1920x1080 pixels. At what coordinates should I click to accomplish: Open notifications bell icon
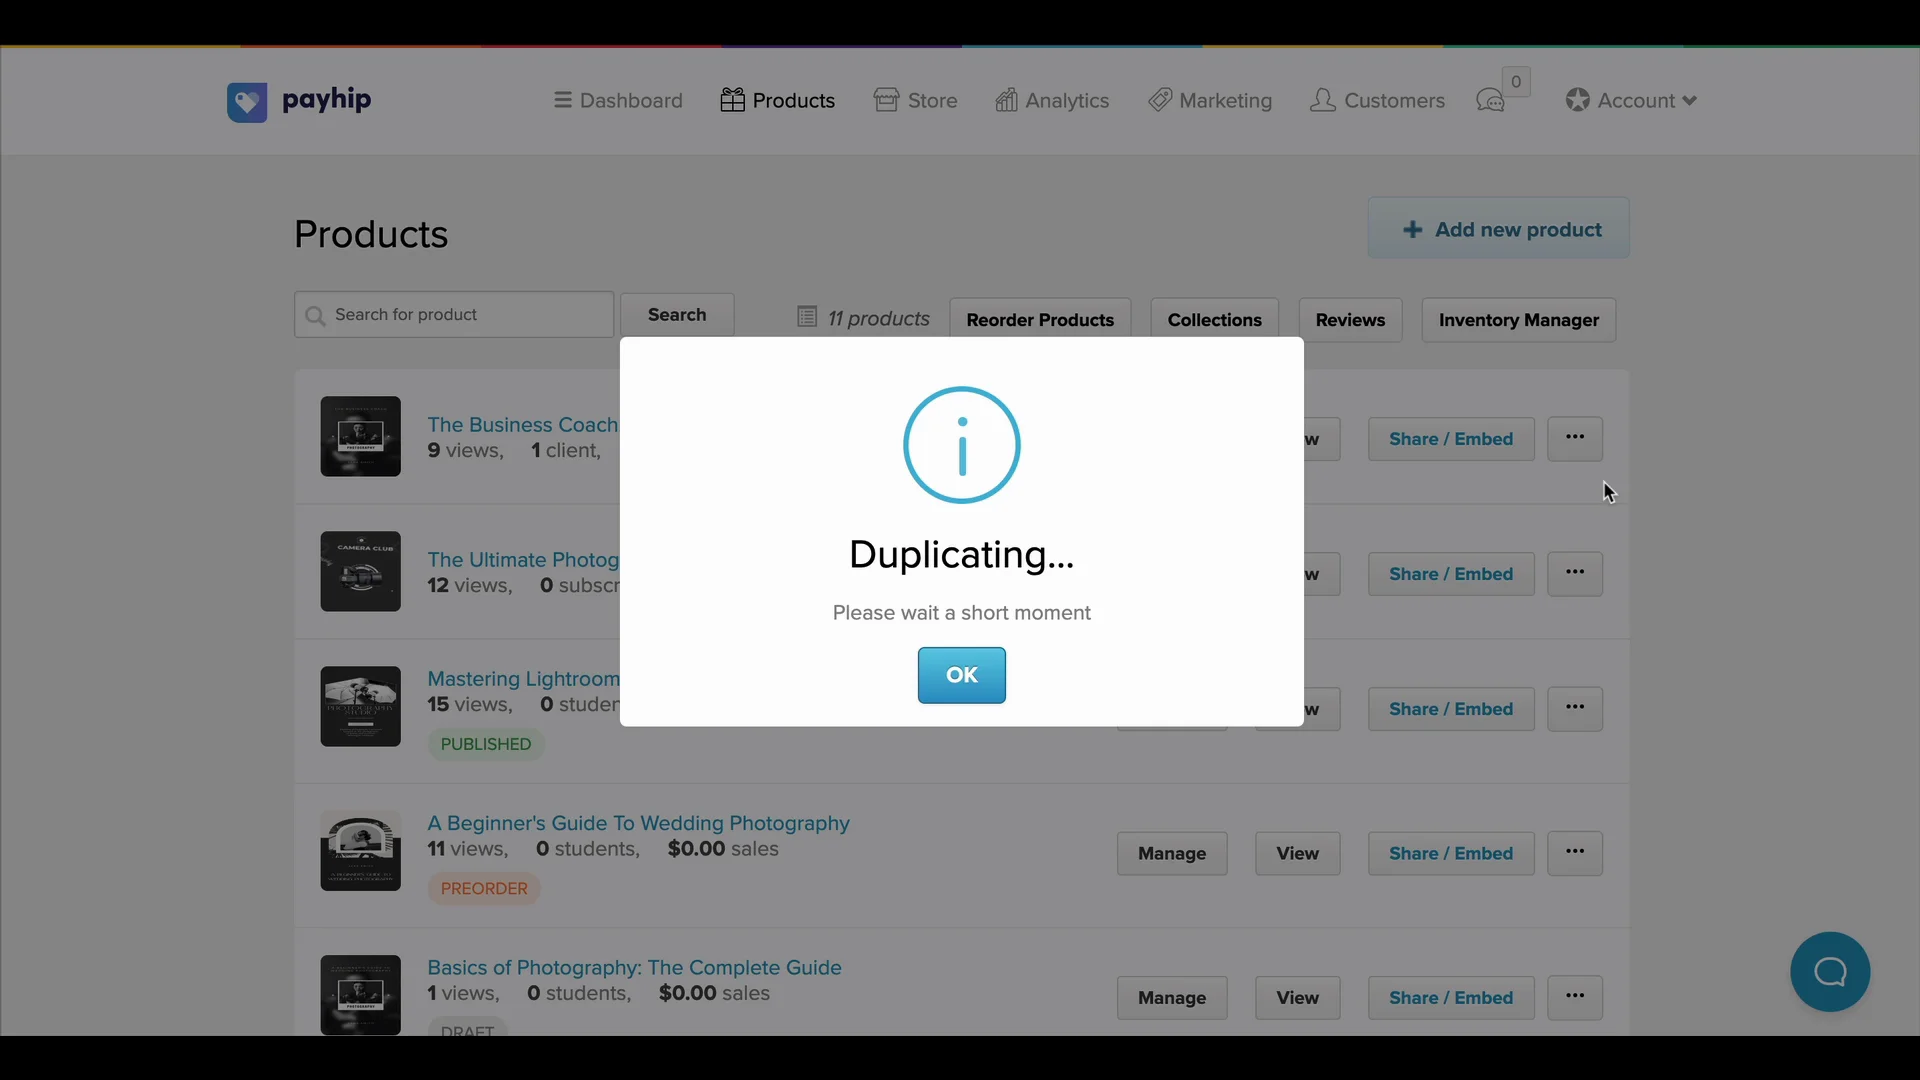1491,99
